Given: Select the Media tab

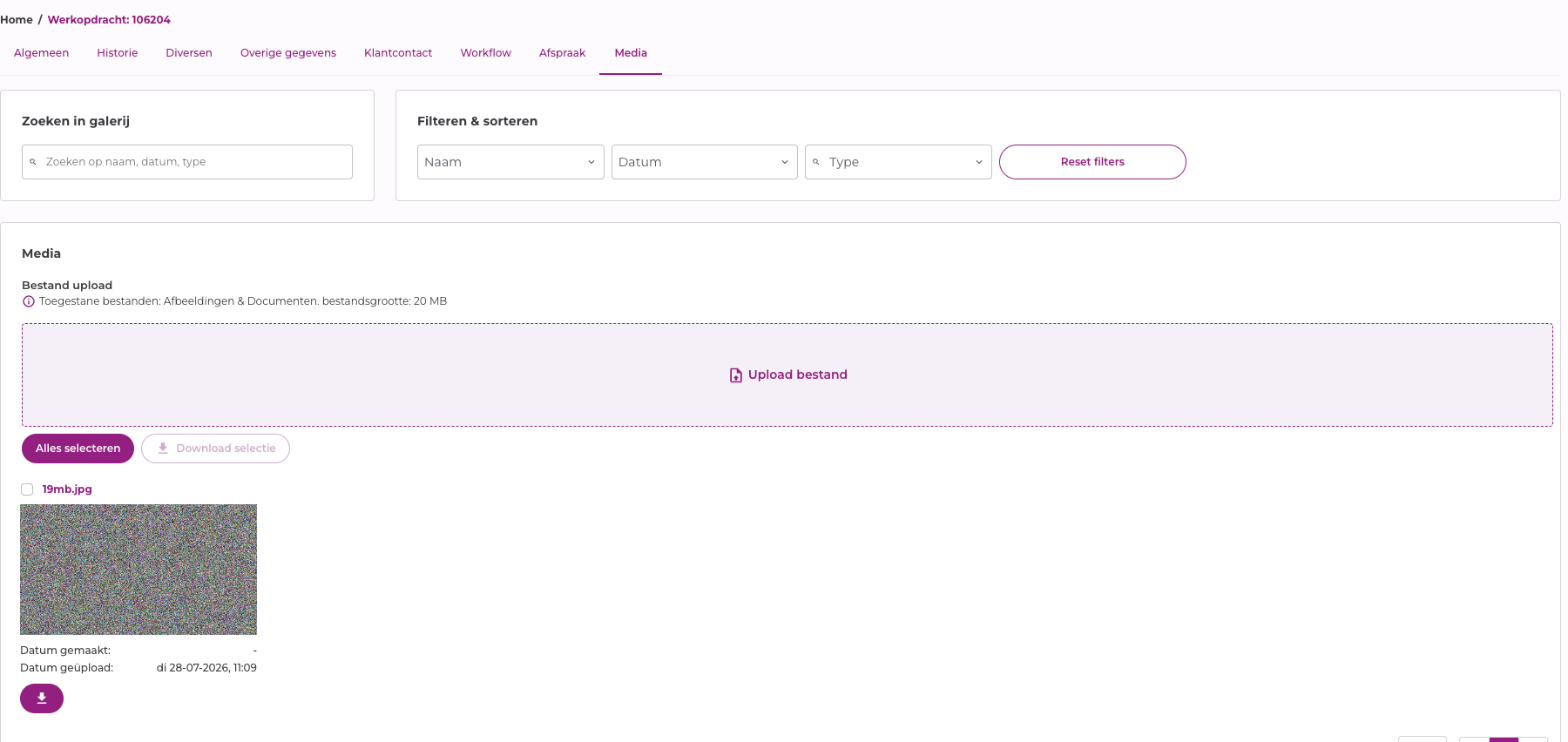Looking at the screenshot, I should point(631,53).
